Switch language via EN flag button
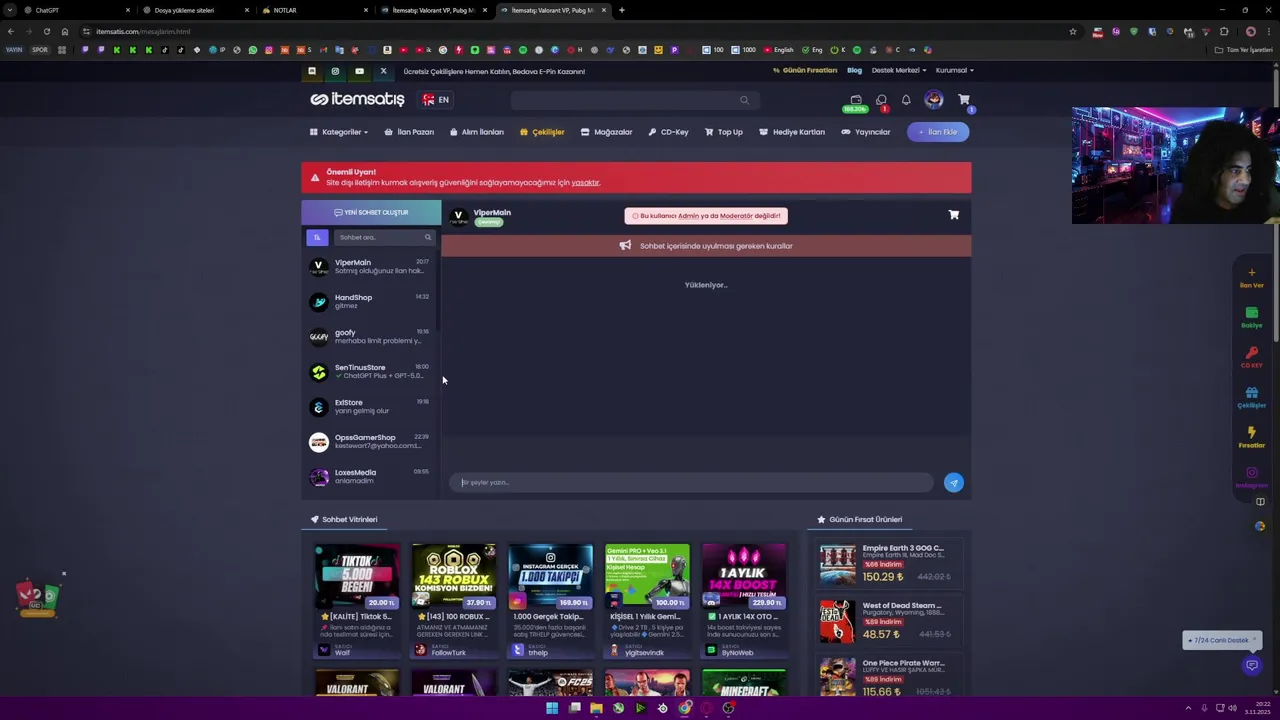Screen dimensions: 1280x720 click(436, 100)
